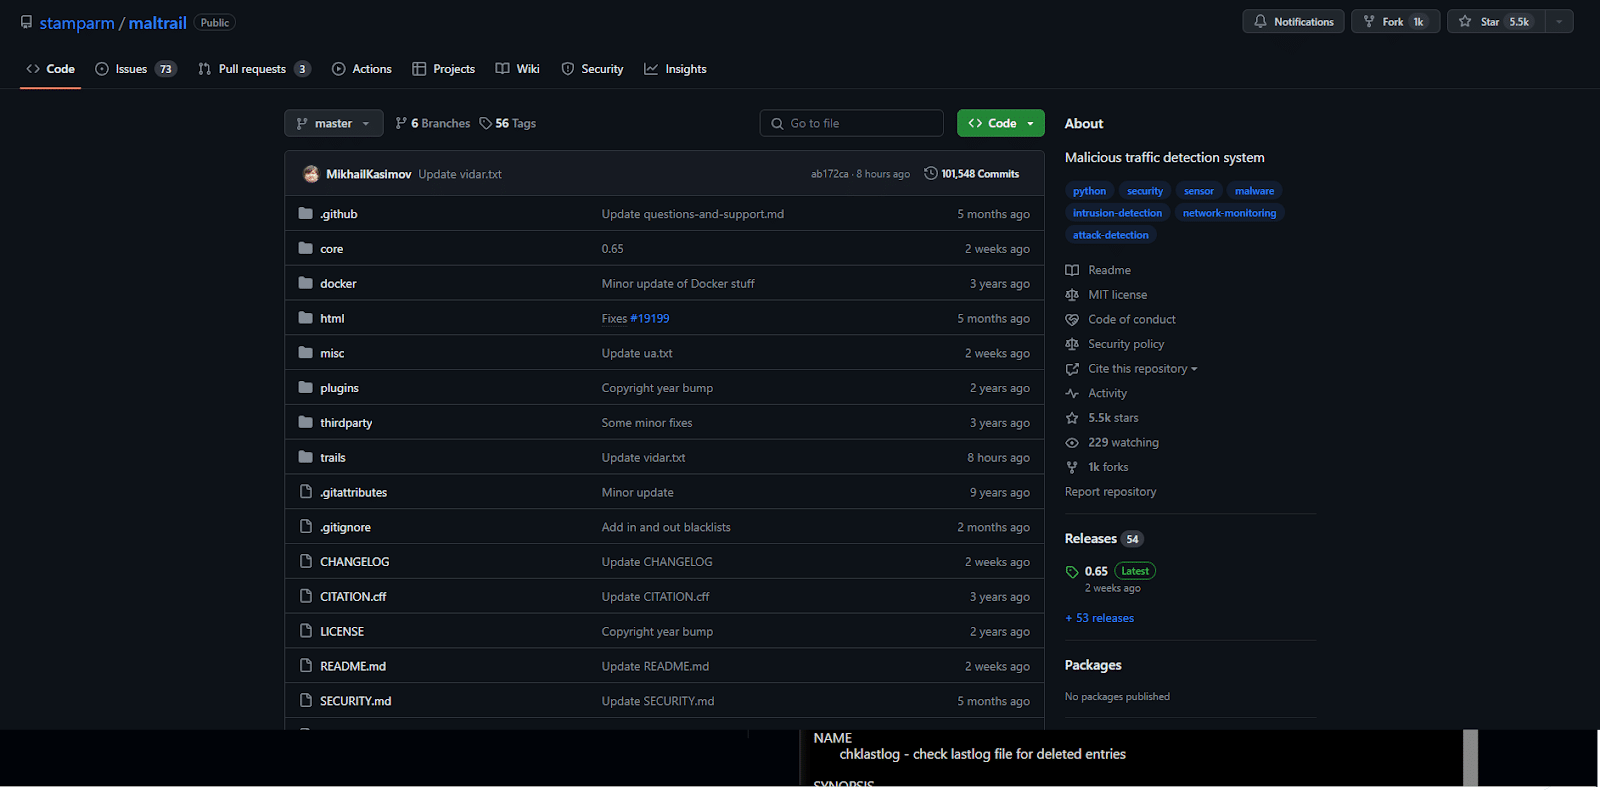Click the folder icon next to trails
Viewport: 1600px width, 790px height.
point(306,457)
